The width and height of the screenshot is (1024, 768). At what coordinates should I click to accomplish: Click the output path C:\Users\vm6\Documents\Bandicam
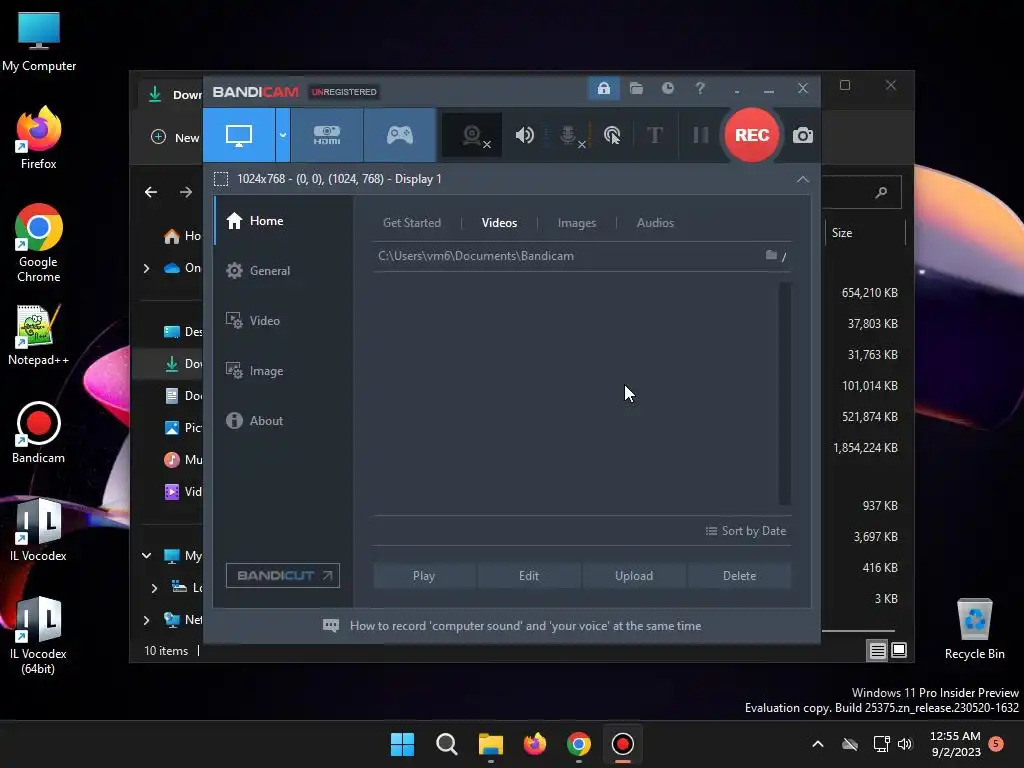click(x=475, y=256)
